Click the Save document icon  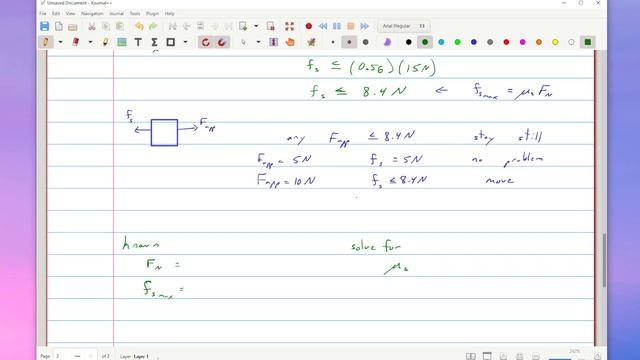pyautogui.click(x=44, y=26)
